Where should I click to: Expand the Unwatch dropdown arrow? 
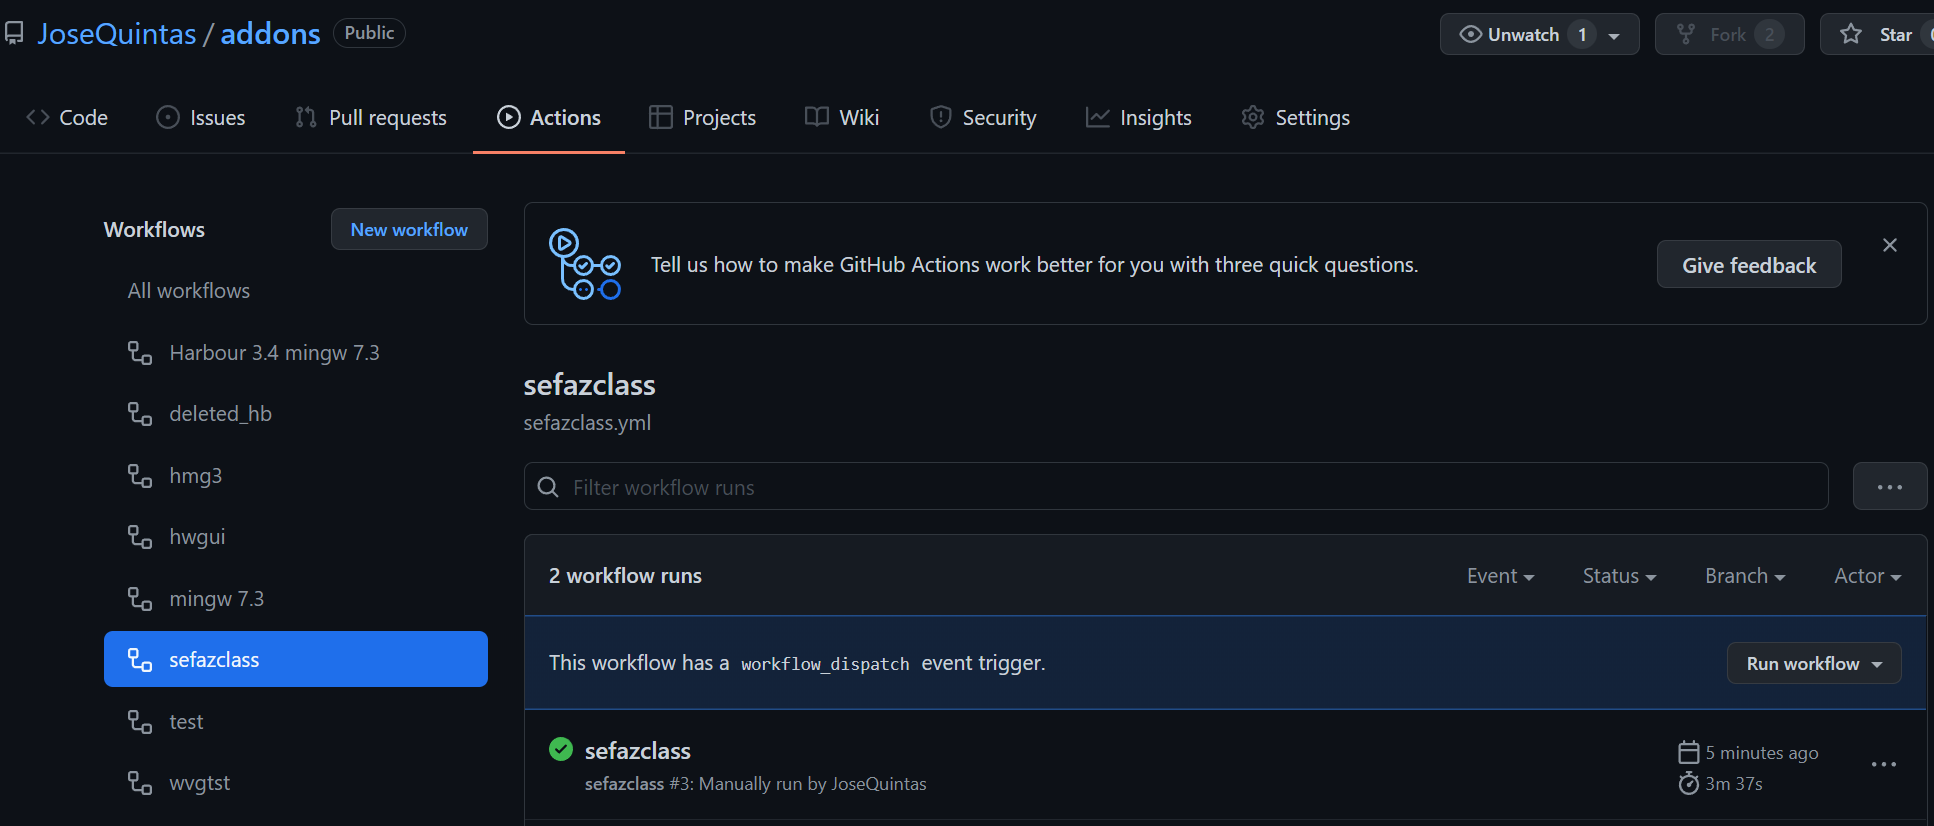(1614, 35)
